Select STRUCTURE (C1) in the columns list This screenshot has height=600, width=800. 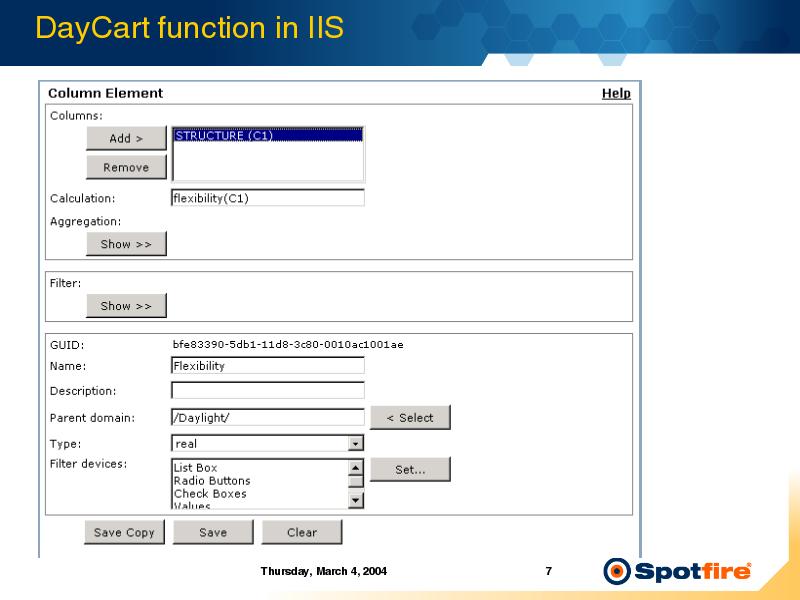coord(268,135)
